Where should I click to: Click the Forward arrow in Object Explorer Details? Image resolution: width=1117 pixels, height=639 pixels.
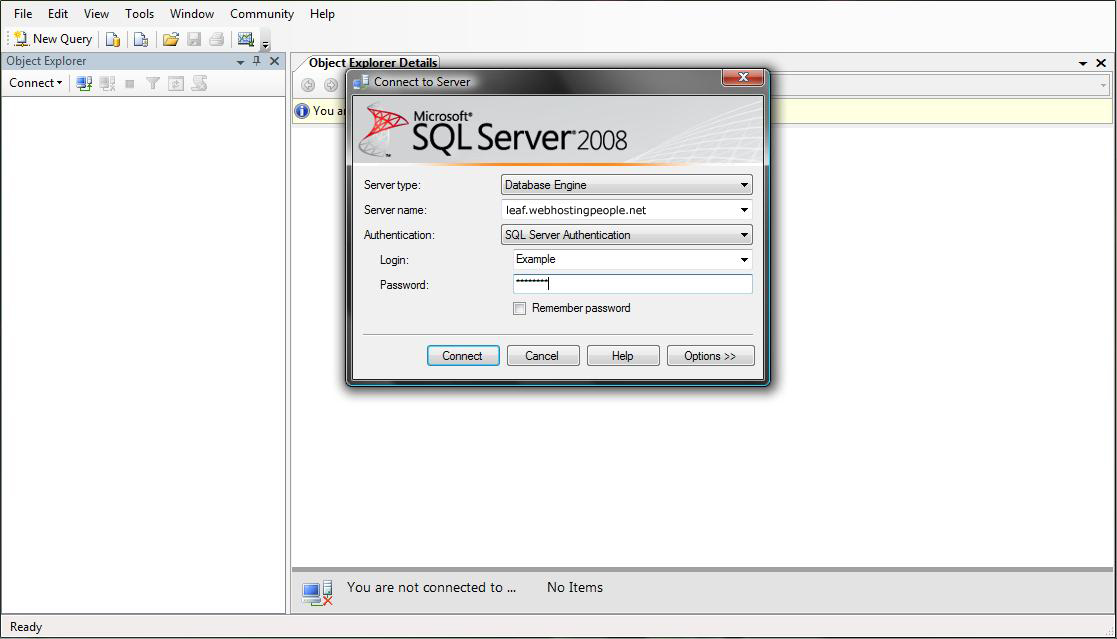pyautogui.click(x=331, y=85)
